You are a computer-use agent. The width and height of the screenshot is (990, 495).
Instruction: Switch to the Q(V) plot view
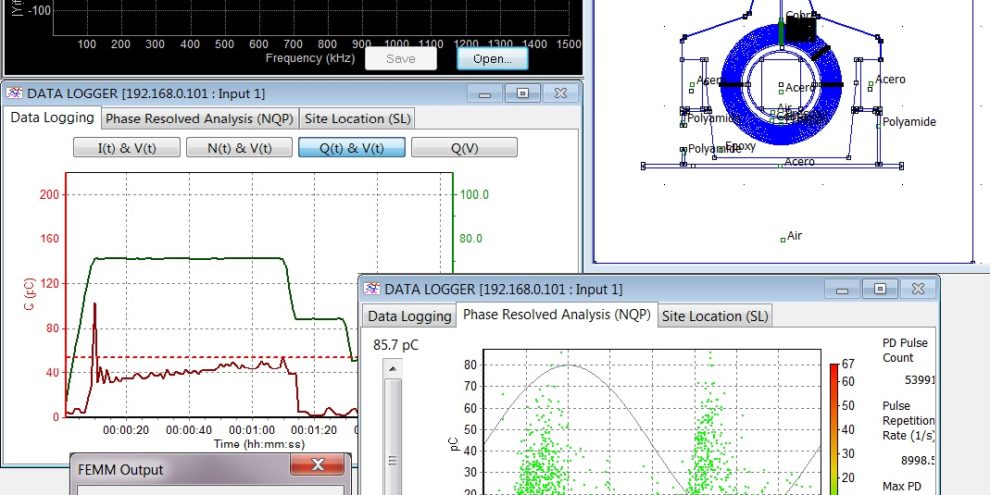click(464, 147)
